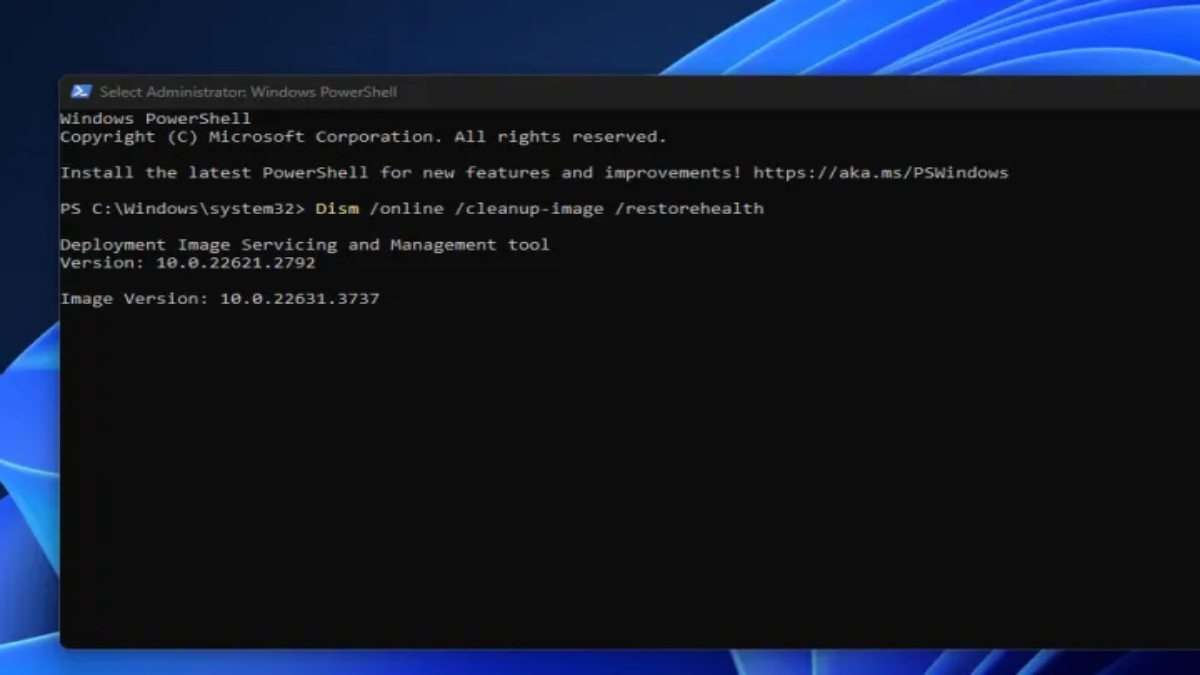Select the Microsoft Corporation copyright line

click(x=363, y=137)
